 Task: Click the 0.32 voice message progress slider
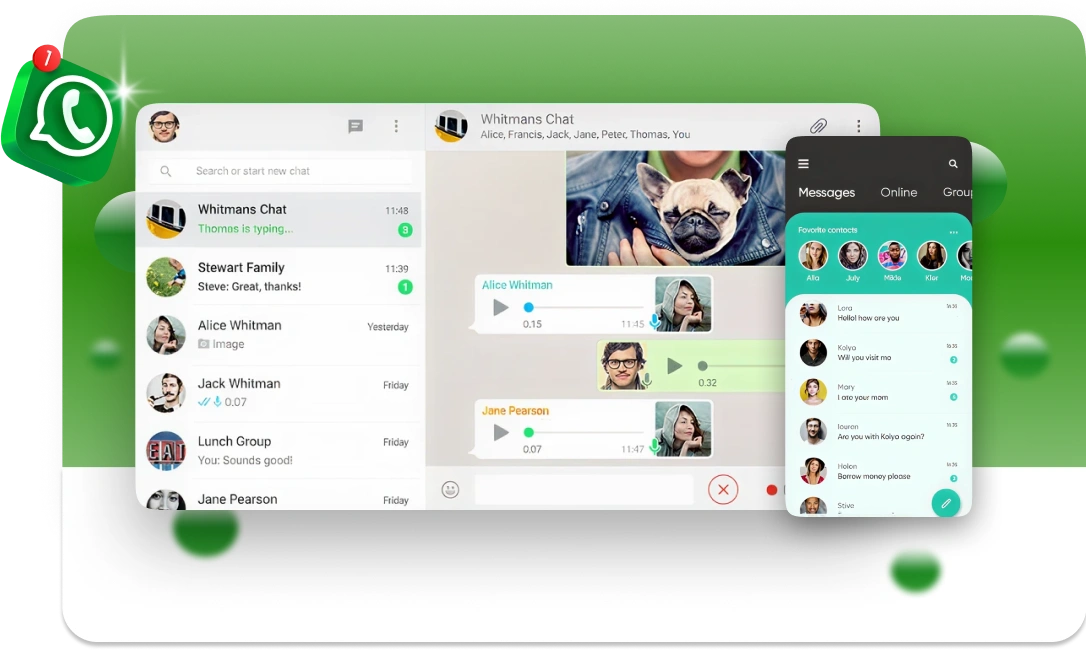point(741,366)
